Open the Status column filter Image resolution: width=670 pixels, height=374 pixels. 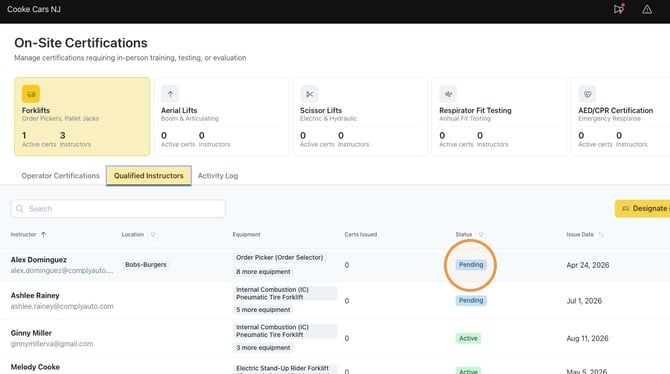pyautogui.click(x=481, y=234)
